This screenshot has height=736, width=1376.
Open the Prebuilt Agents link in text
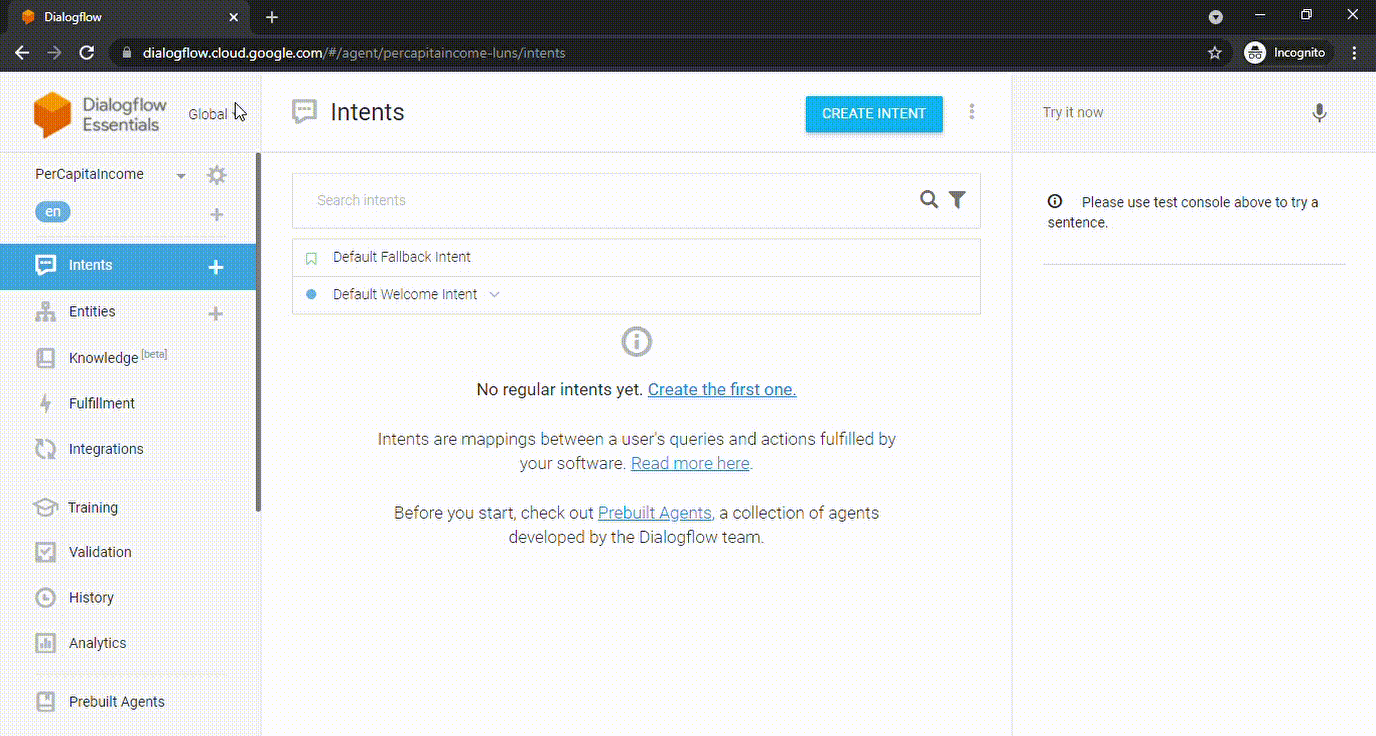click(x=654, y=513)
